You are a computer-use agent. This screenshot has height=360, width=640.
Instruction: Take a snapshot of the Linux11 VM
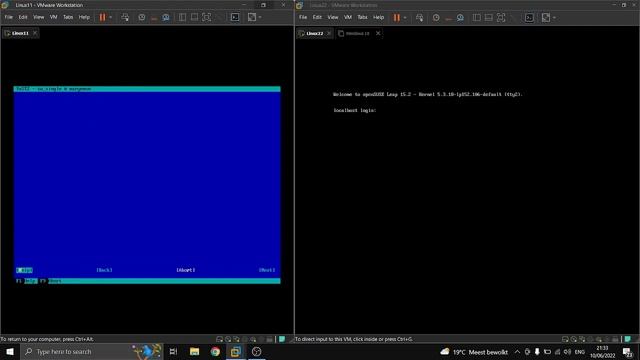[x=142, y=17]
